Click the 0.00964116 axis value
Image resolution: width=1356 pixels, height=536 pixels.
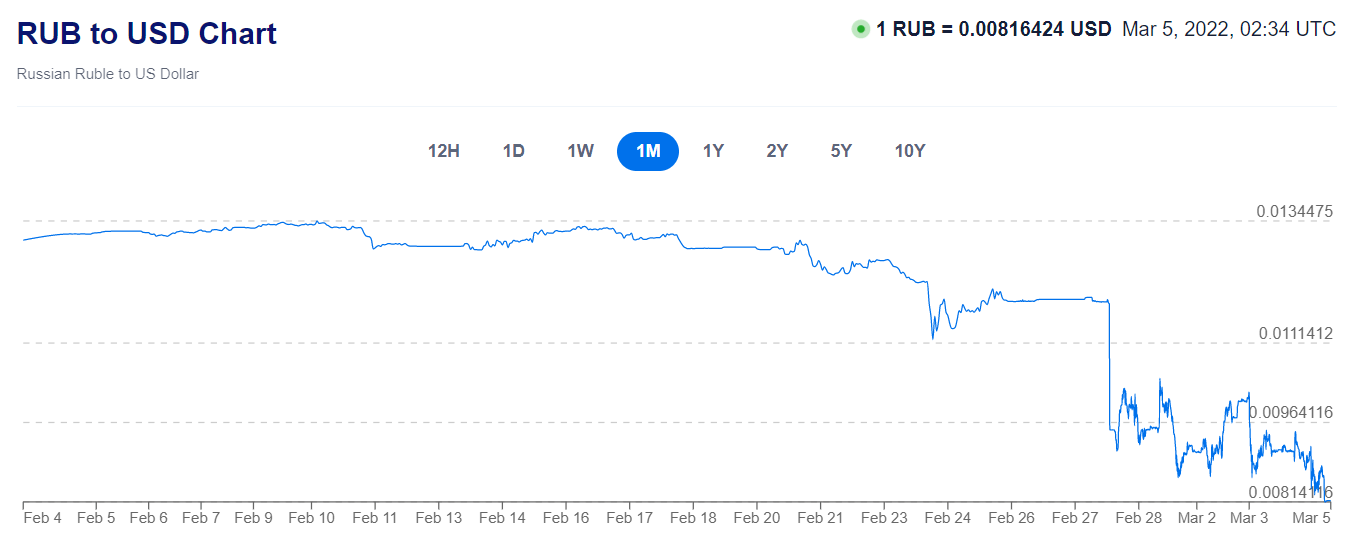tap(1290, 412)
